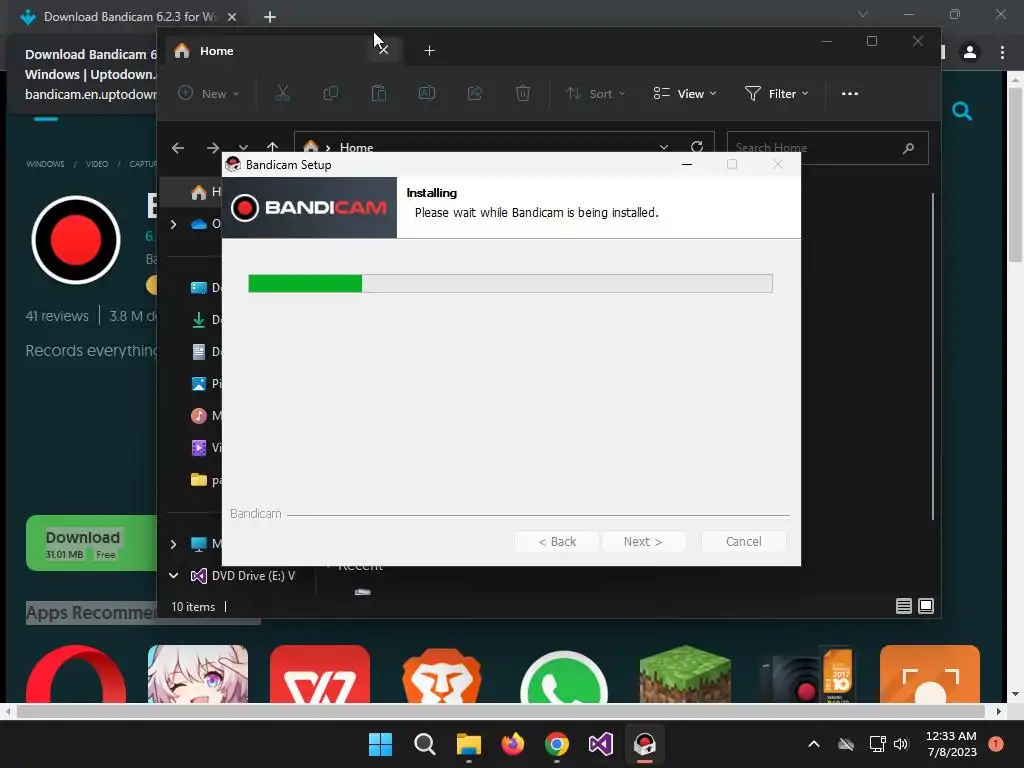Open the Filter dropdown menu
Image resolution: width=1024 pixels, height=768 pixels.
[x=777, y=94]
